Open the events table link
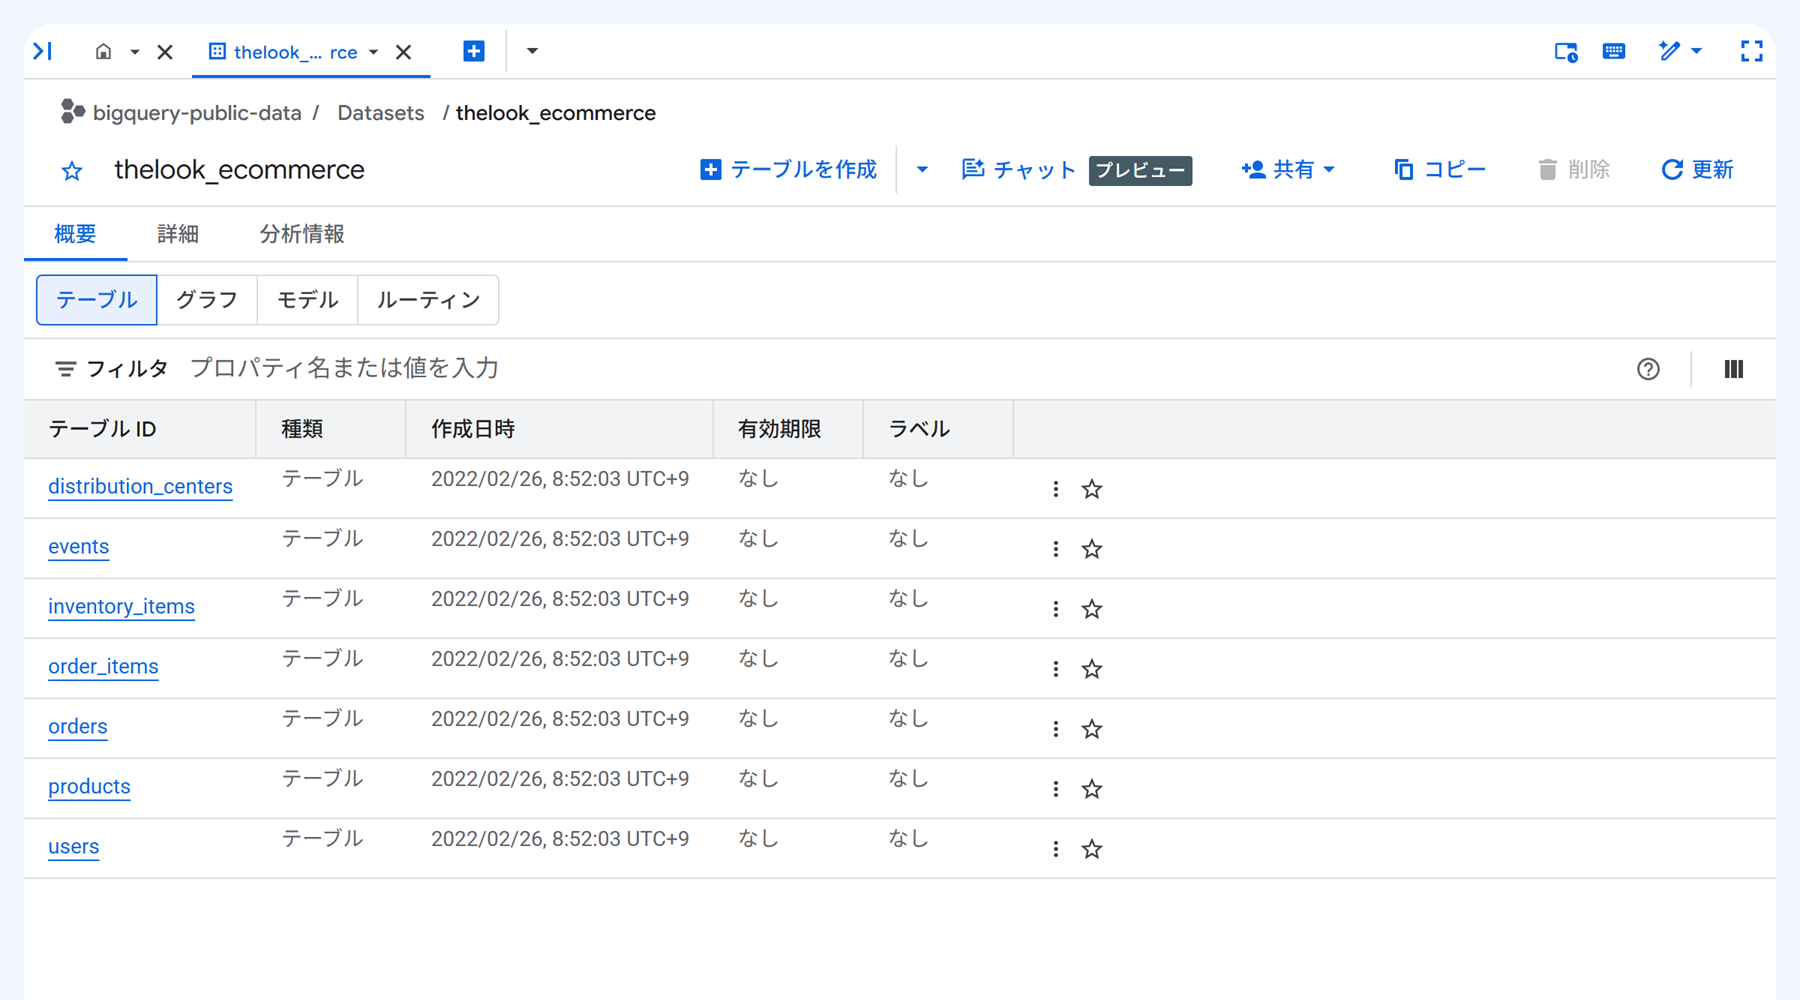This screenshot has width=1800, height=1000. coord(78,547)
